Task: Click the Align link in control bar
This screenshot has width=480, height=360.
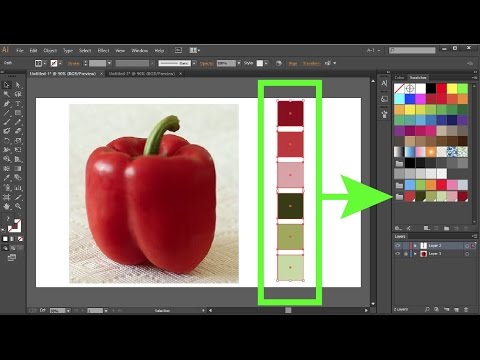Action: [293, 63]
